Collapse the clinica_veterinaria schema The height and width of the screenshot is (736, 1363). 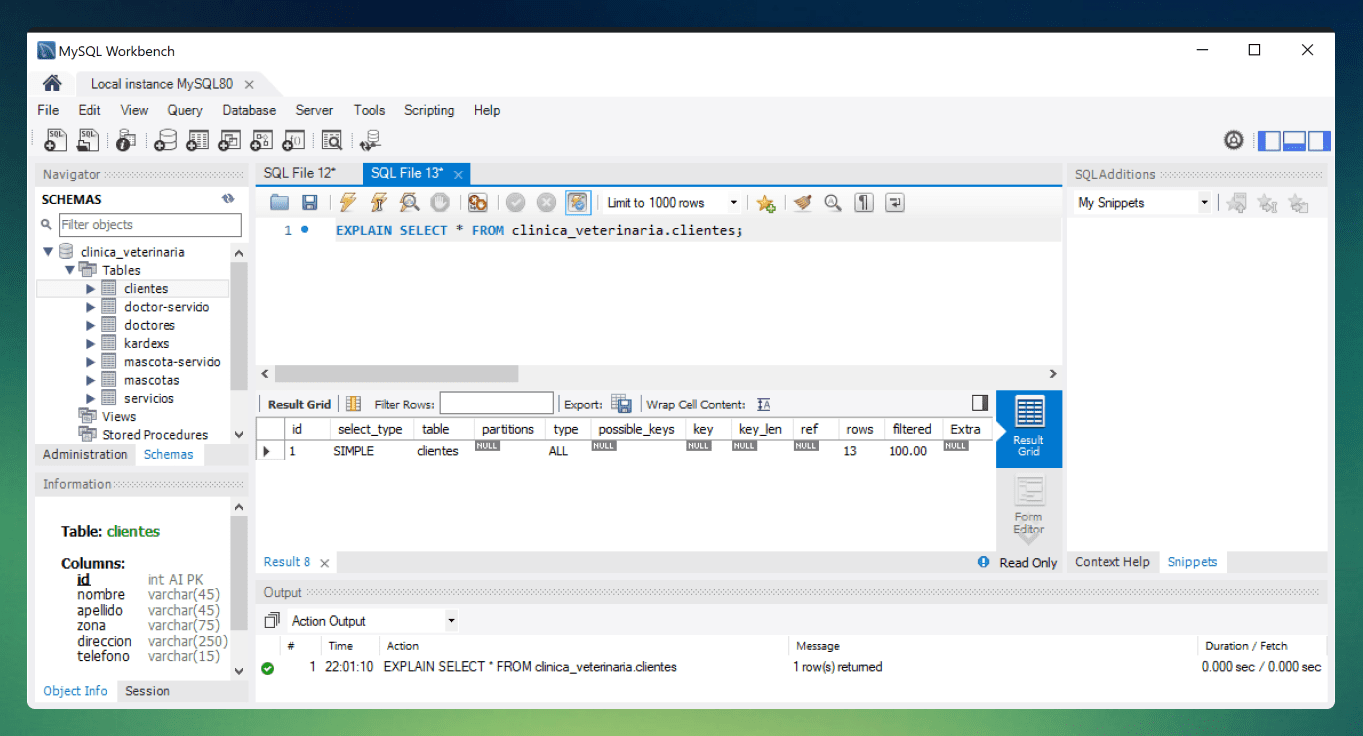(48, 252)
